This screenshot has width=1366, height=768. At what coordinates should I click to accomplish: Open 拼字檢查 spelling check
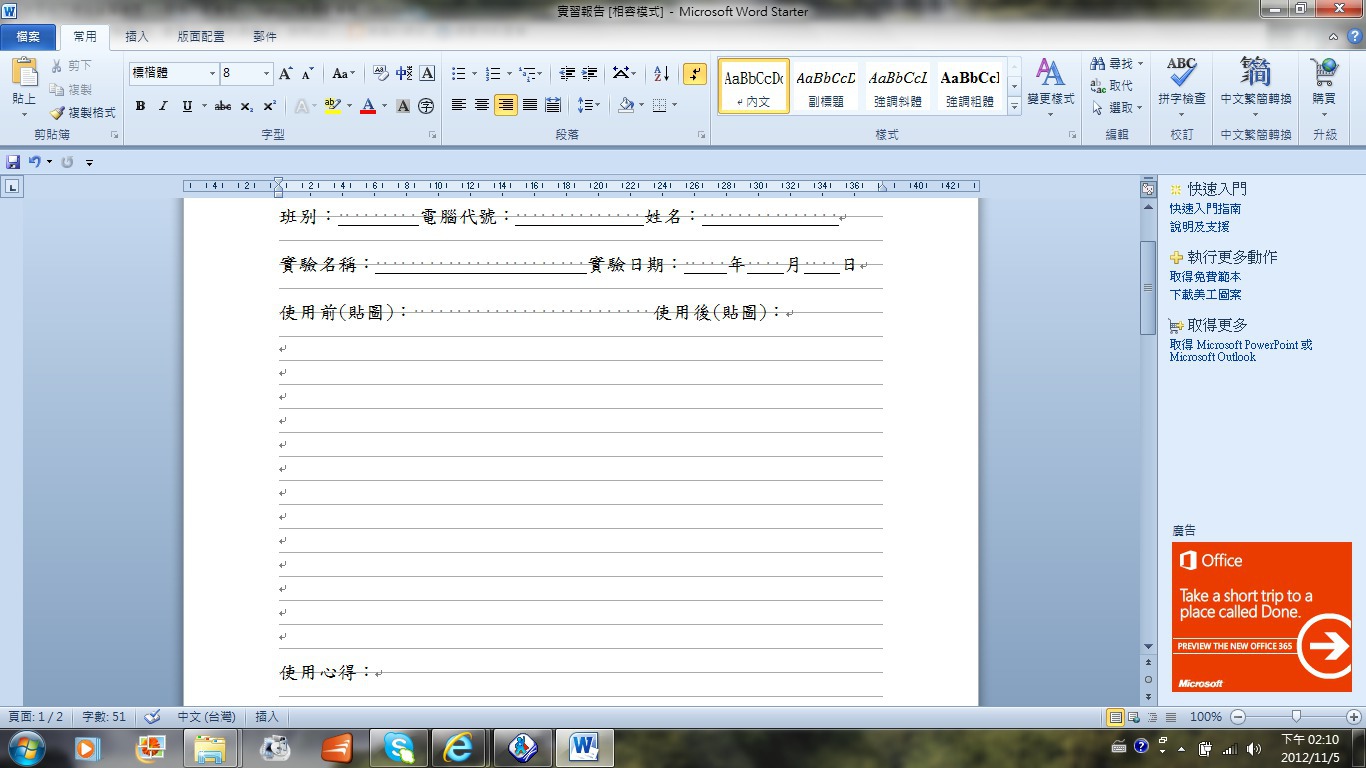pos(1181,80)
